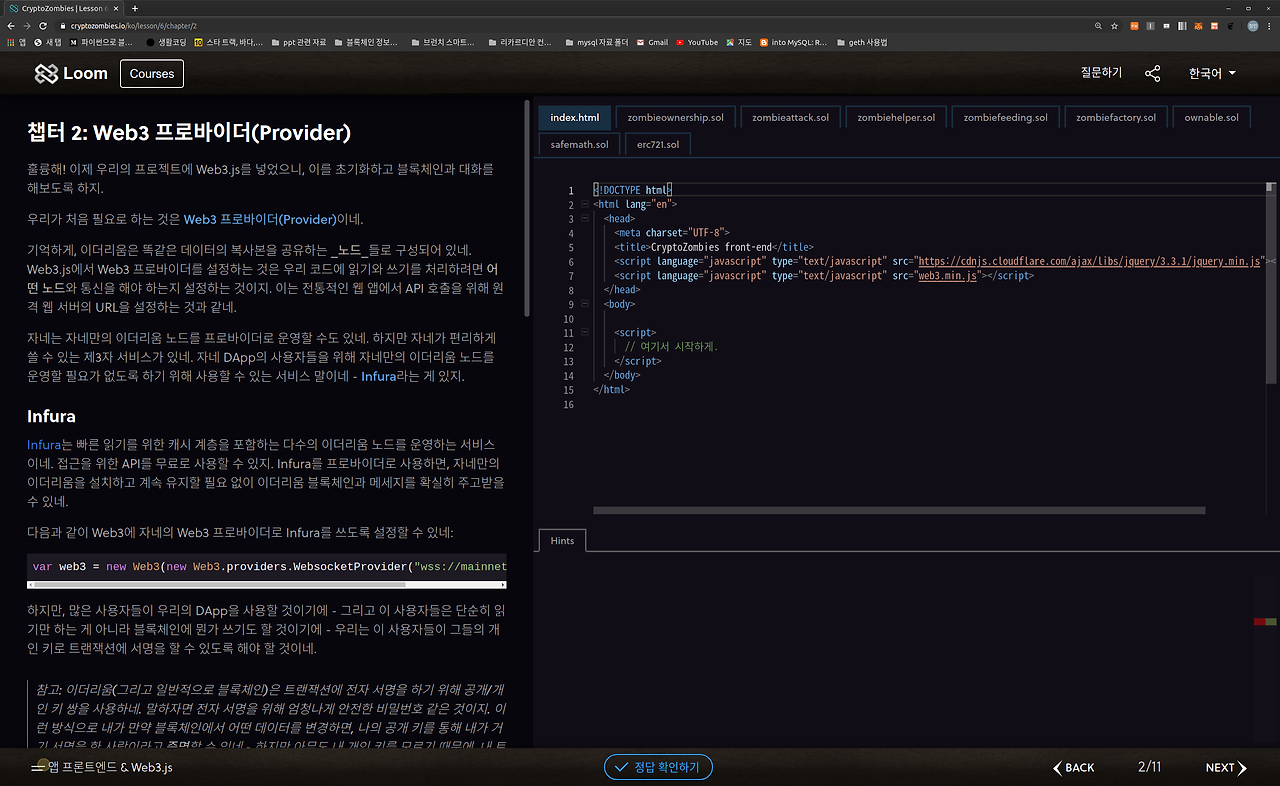Viewport: 1280px width, 786px height.
Task: Switch to the zombieownership.sol tab
Action: click(x=675, y=117)
